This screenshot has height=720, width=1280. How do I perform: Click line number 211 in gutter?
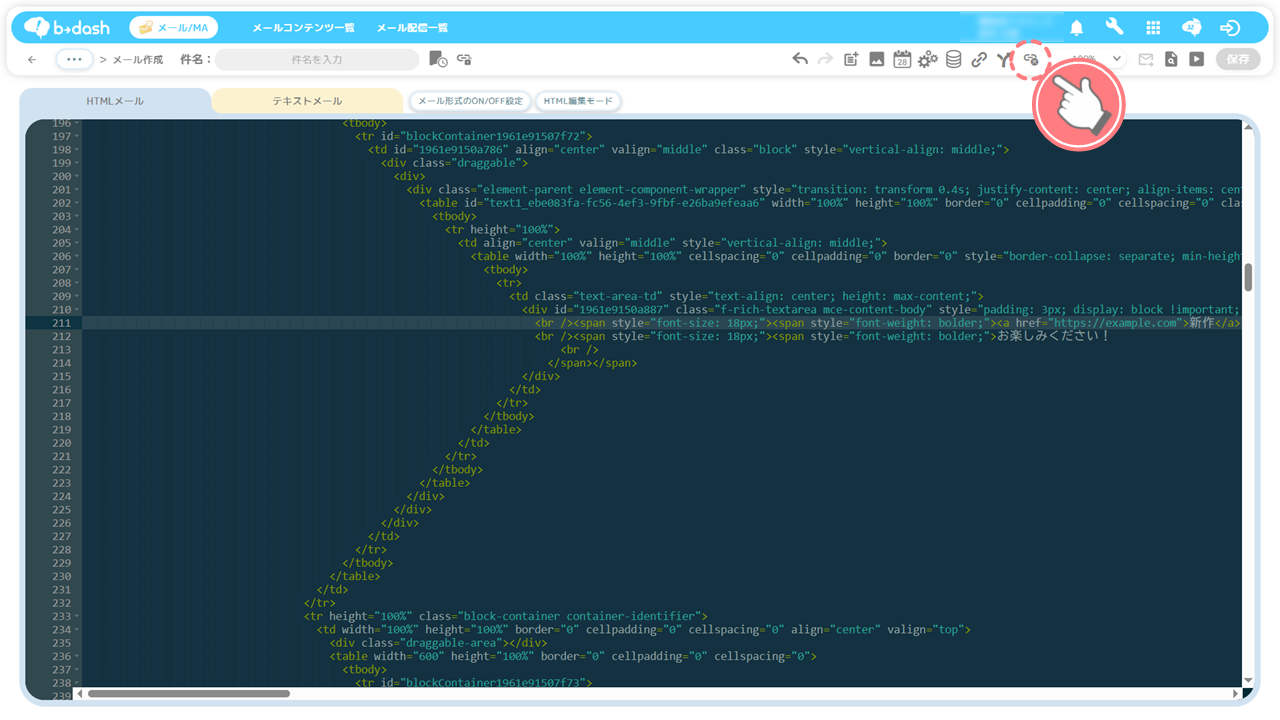click(62, 323)
